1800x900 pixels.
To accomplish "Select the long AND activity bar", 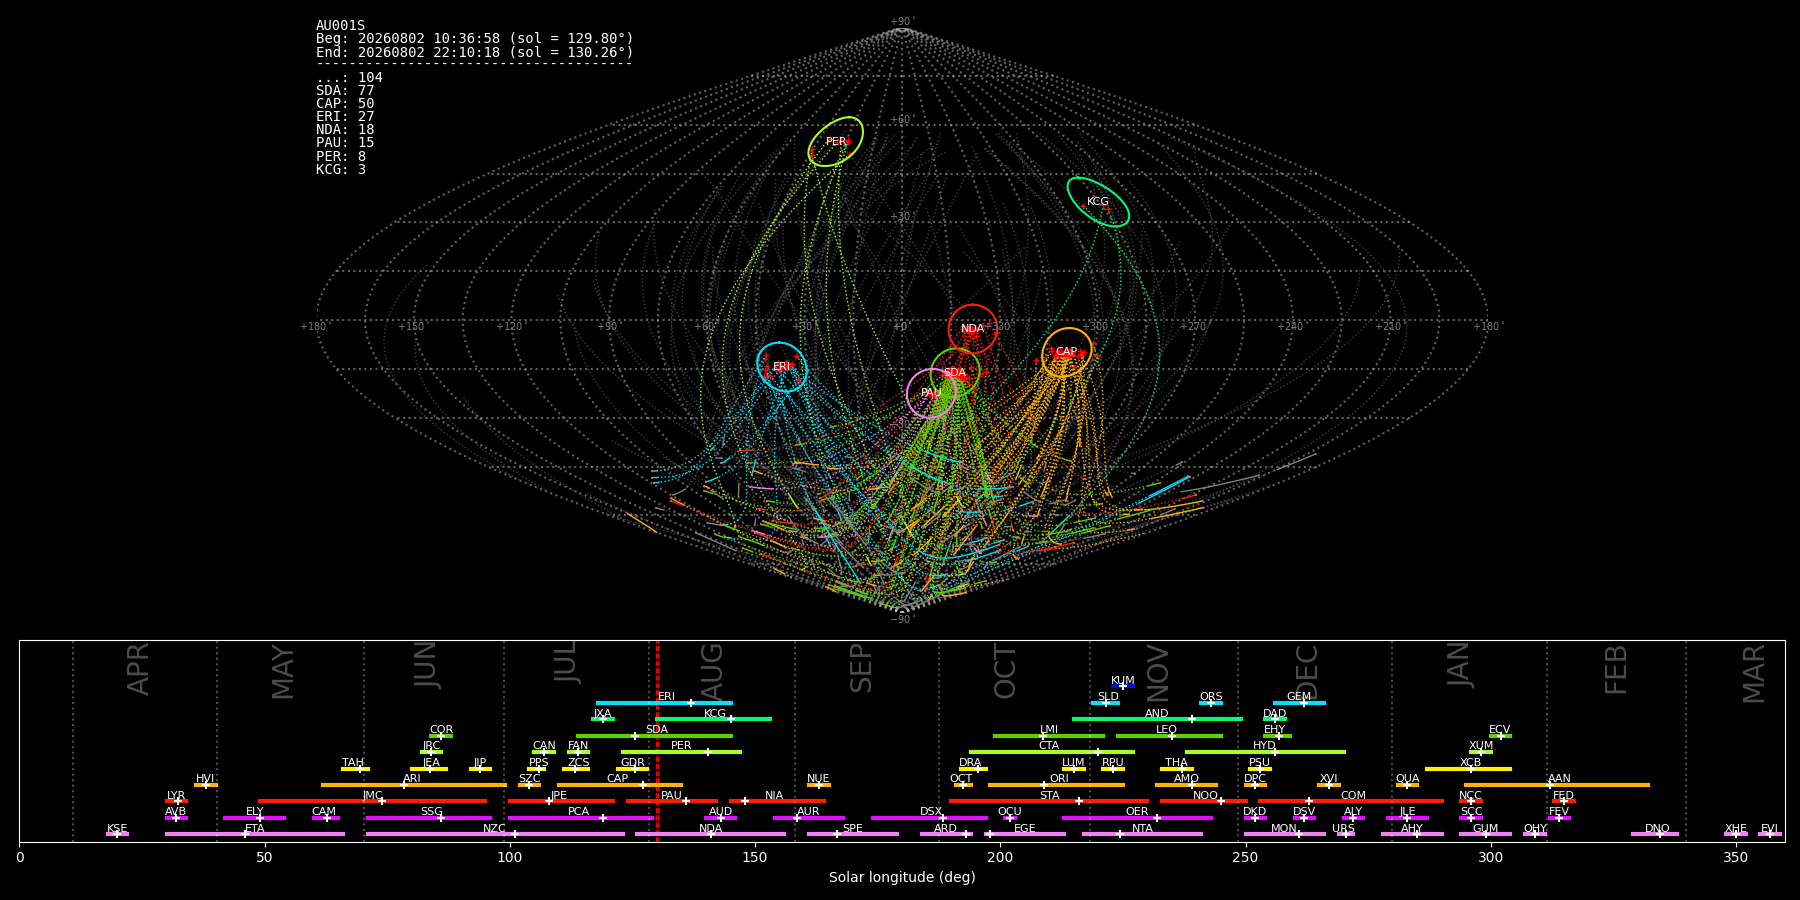I will 1157,719.
